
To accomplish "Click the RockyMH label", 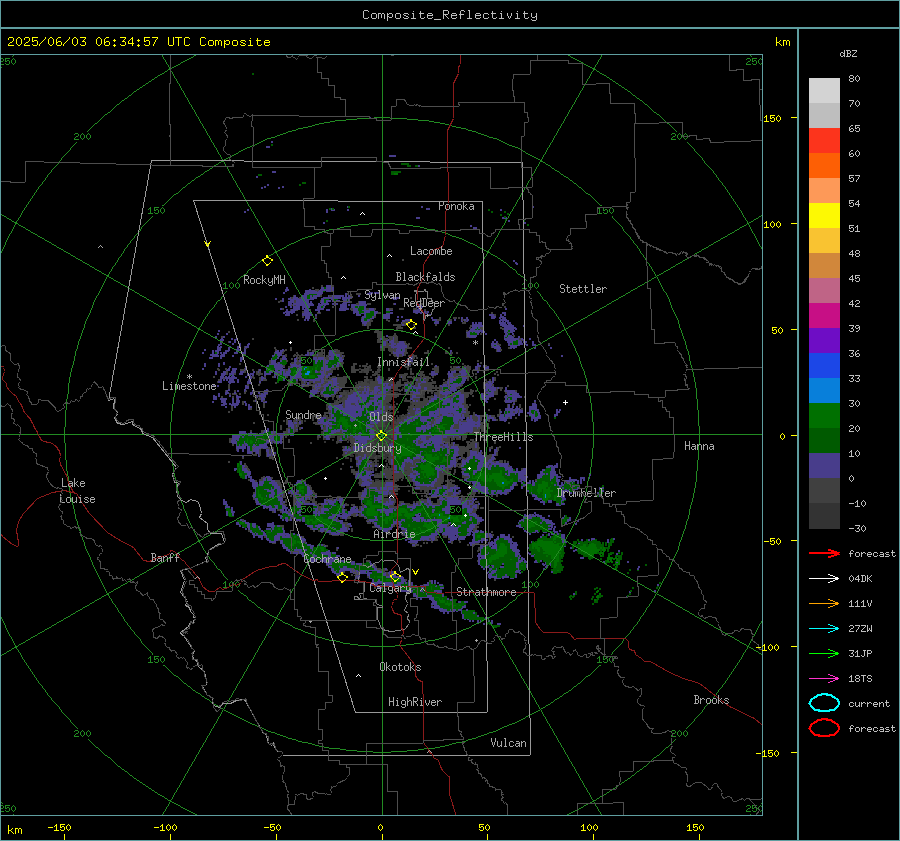I will pyautogui.click(x=264, y=280).
